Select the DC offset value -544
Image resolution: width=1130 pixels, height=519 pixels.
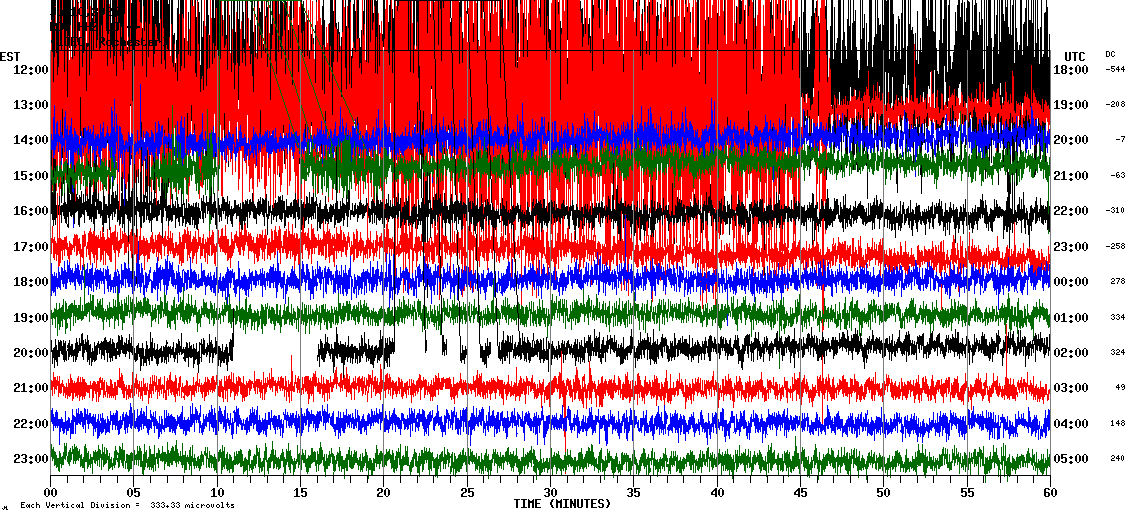click(1115, 70)
